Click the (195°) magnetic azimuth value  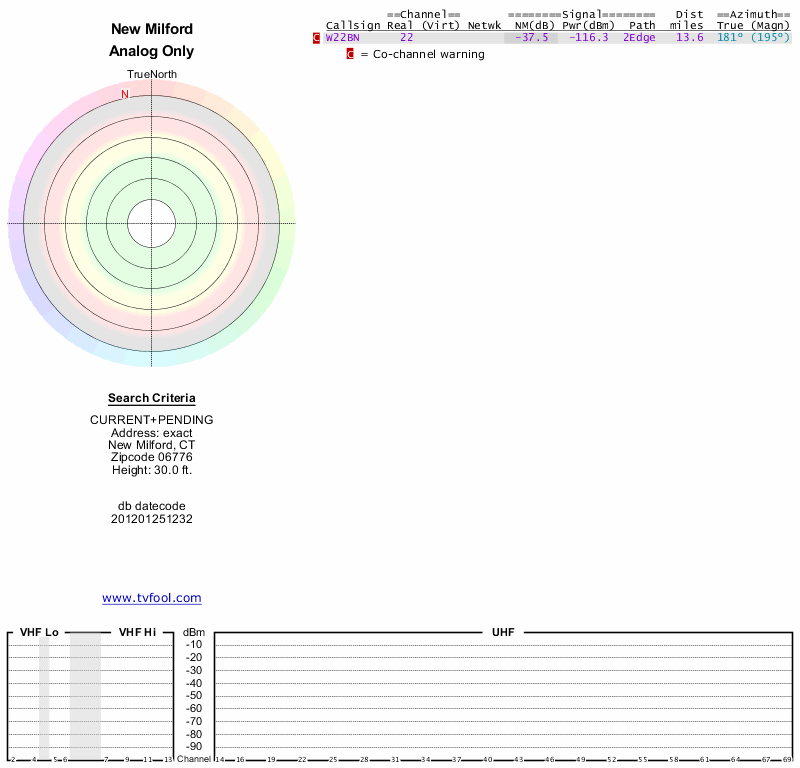click(770, 38)
